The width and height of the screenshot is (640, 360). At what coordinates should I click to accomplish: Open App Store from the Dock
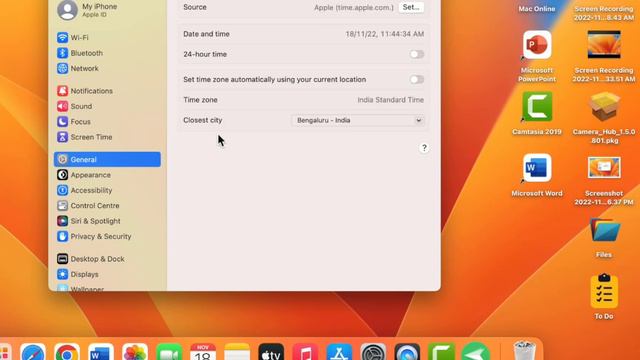pyautogui.click(x=339, y=352)
